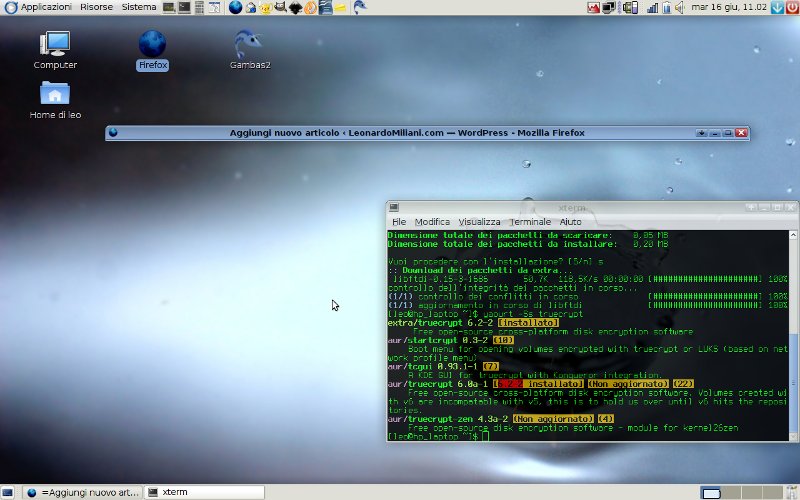Click the show desktop button in bottom panel

tap(8, 492)
